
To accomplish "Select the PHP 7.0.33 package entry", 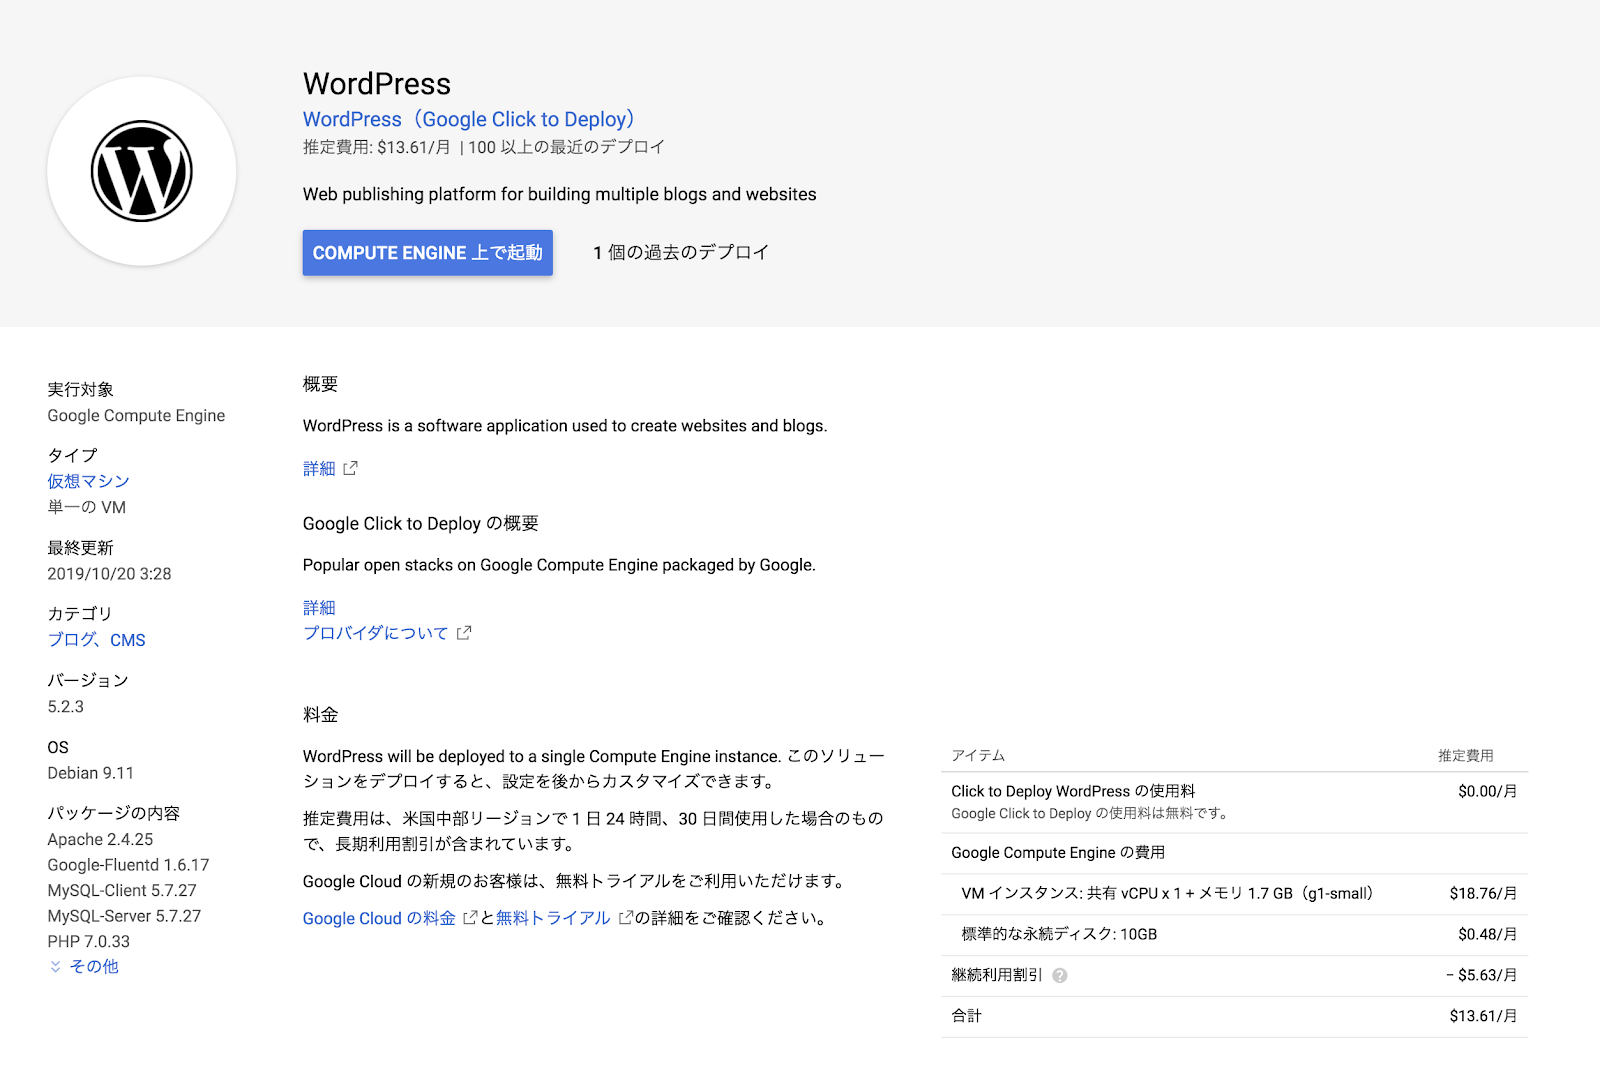I will click(x=89, y=942).
